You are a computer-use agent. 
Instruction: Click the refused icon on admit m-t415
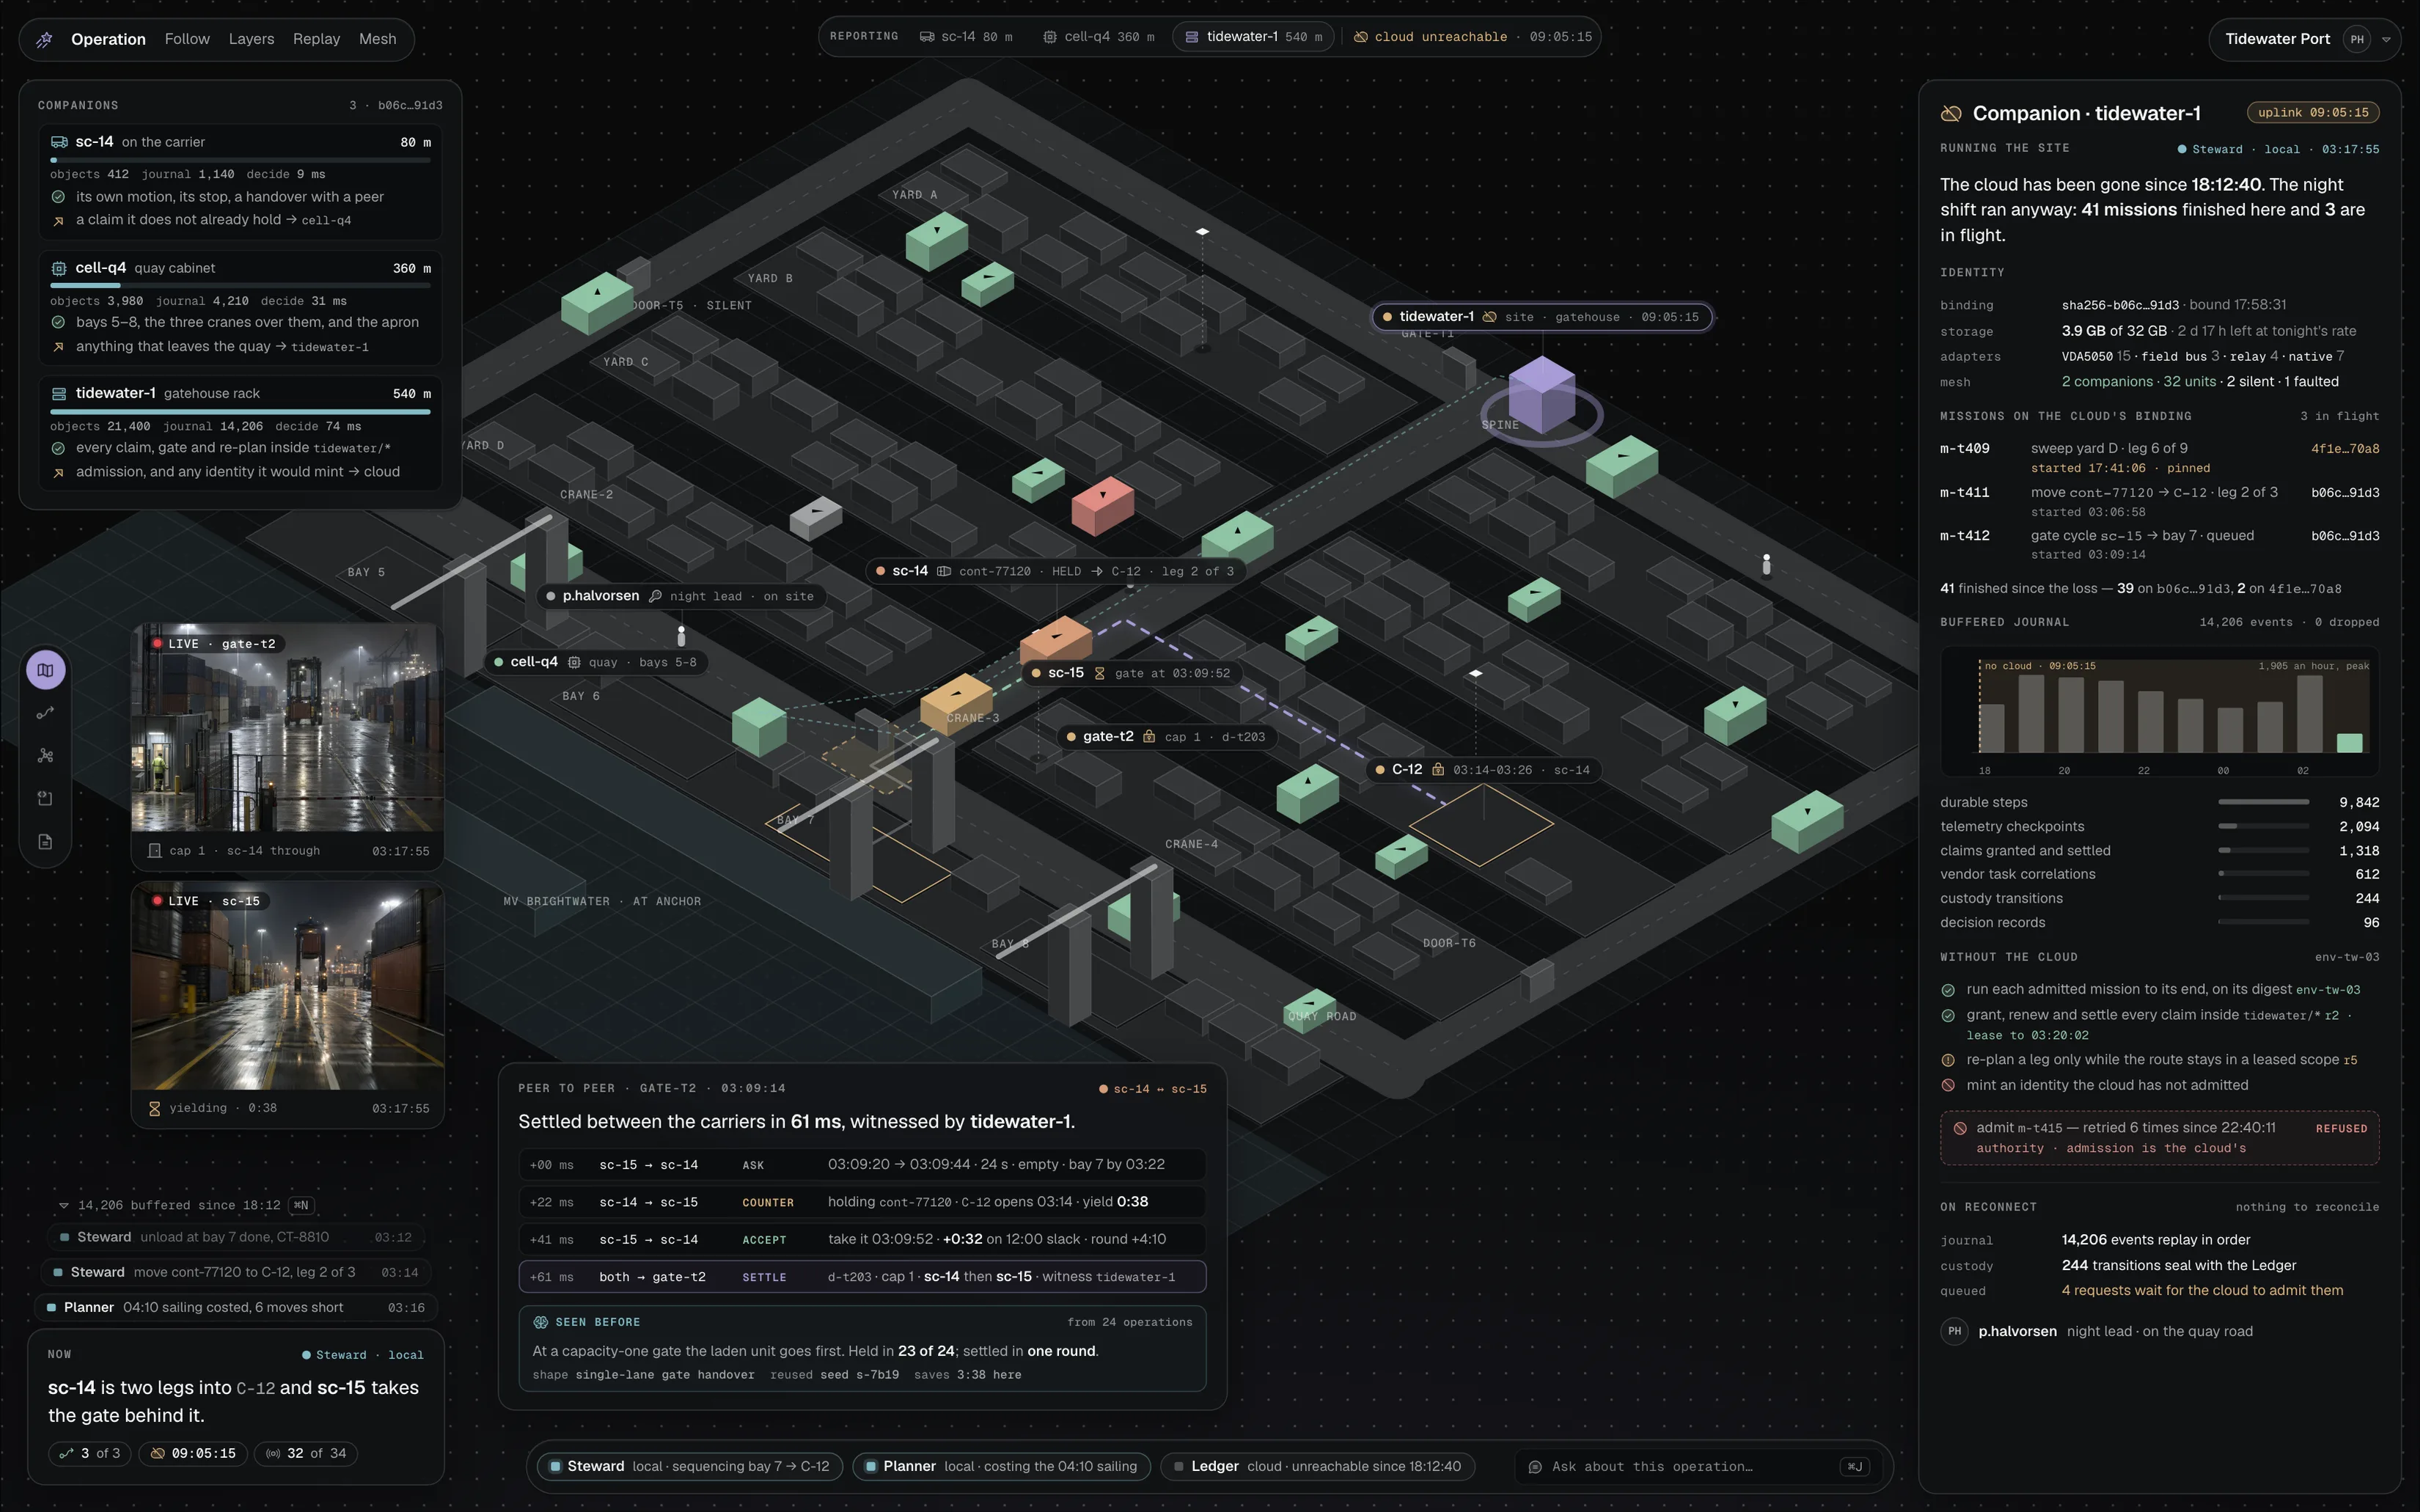pos(1960,1128)
